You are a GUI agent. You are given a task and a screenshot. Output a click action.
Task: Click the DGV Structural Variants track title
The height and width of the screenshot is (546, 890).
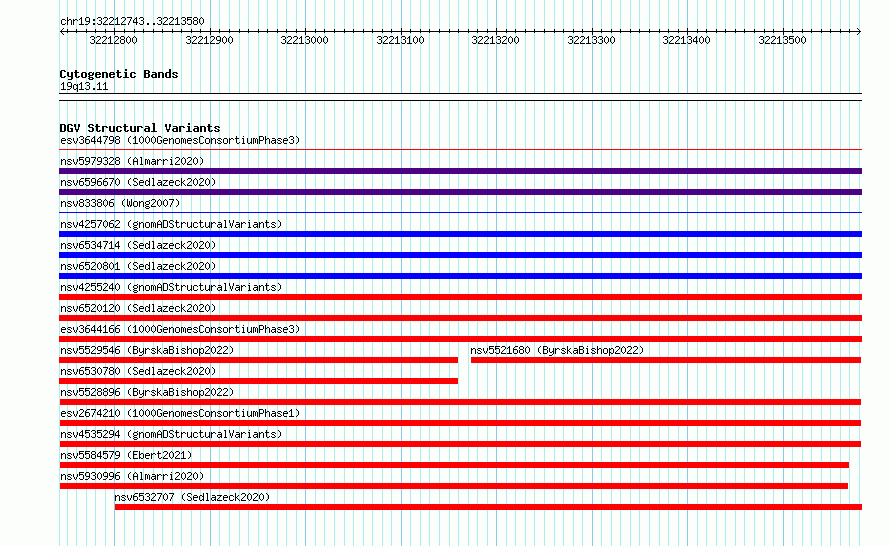tap(140, 128)
